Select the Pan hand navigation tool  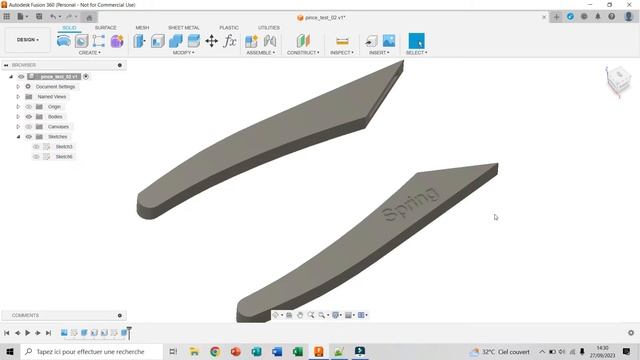click(300, 315)
